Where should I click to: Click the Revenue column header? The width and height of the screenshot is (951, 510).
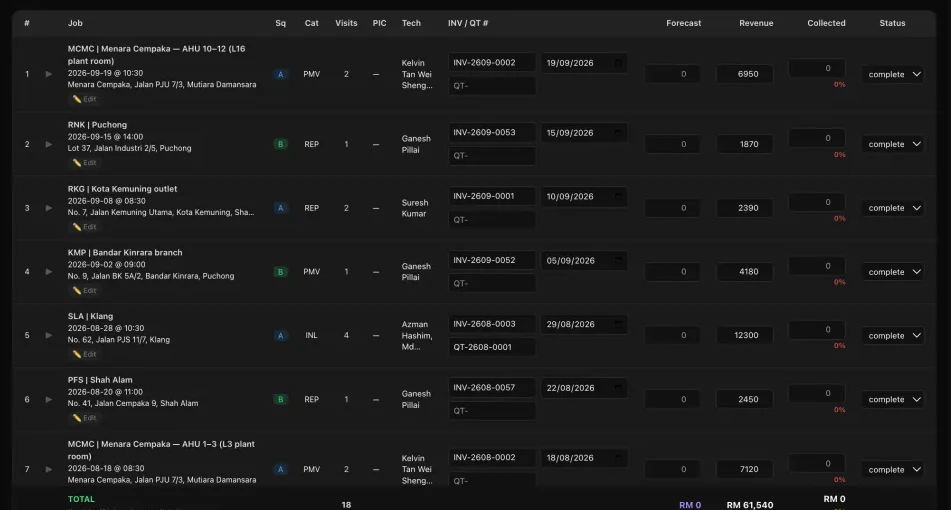pos(756,23)
